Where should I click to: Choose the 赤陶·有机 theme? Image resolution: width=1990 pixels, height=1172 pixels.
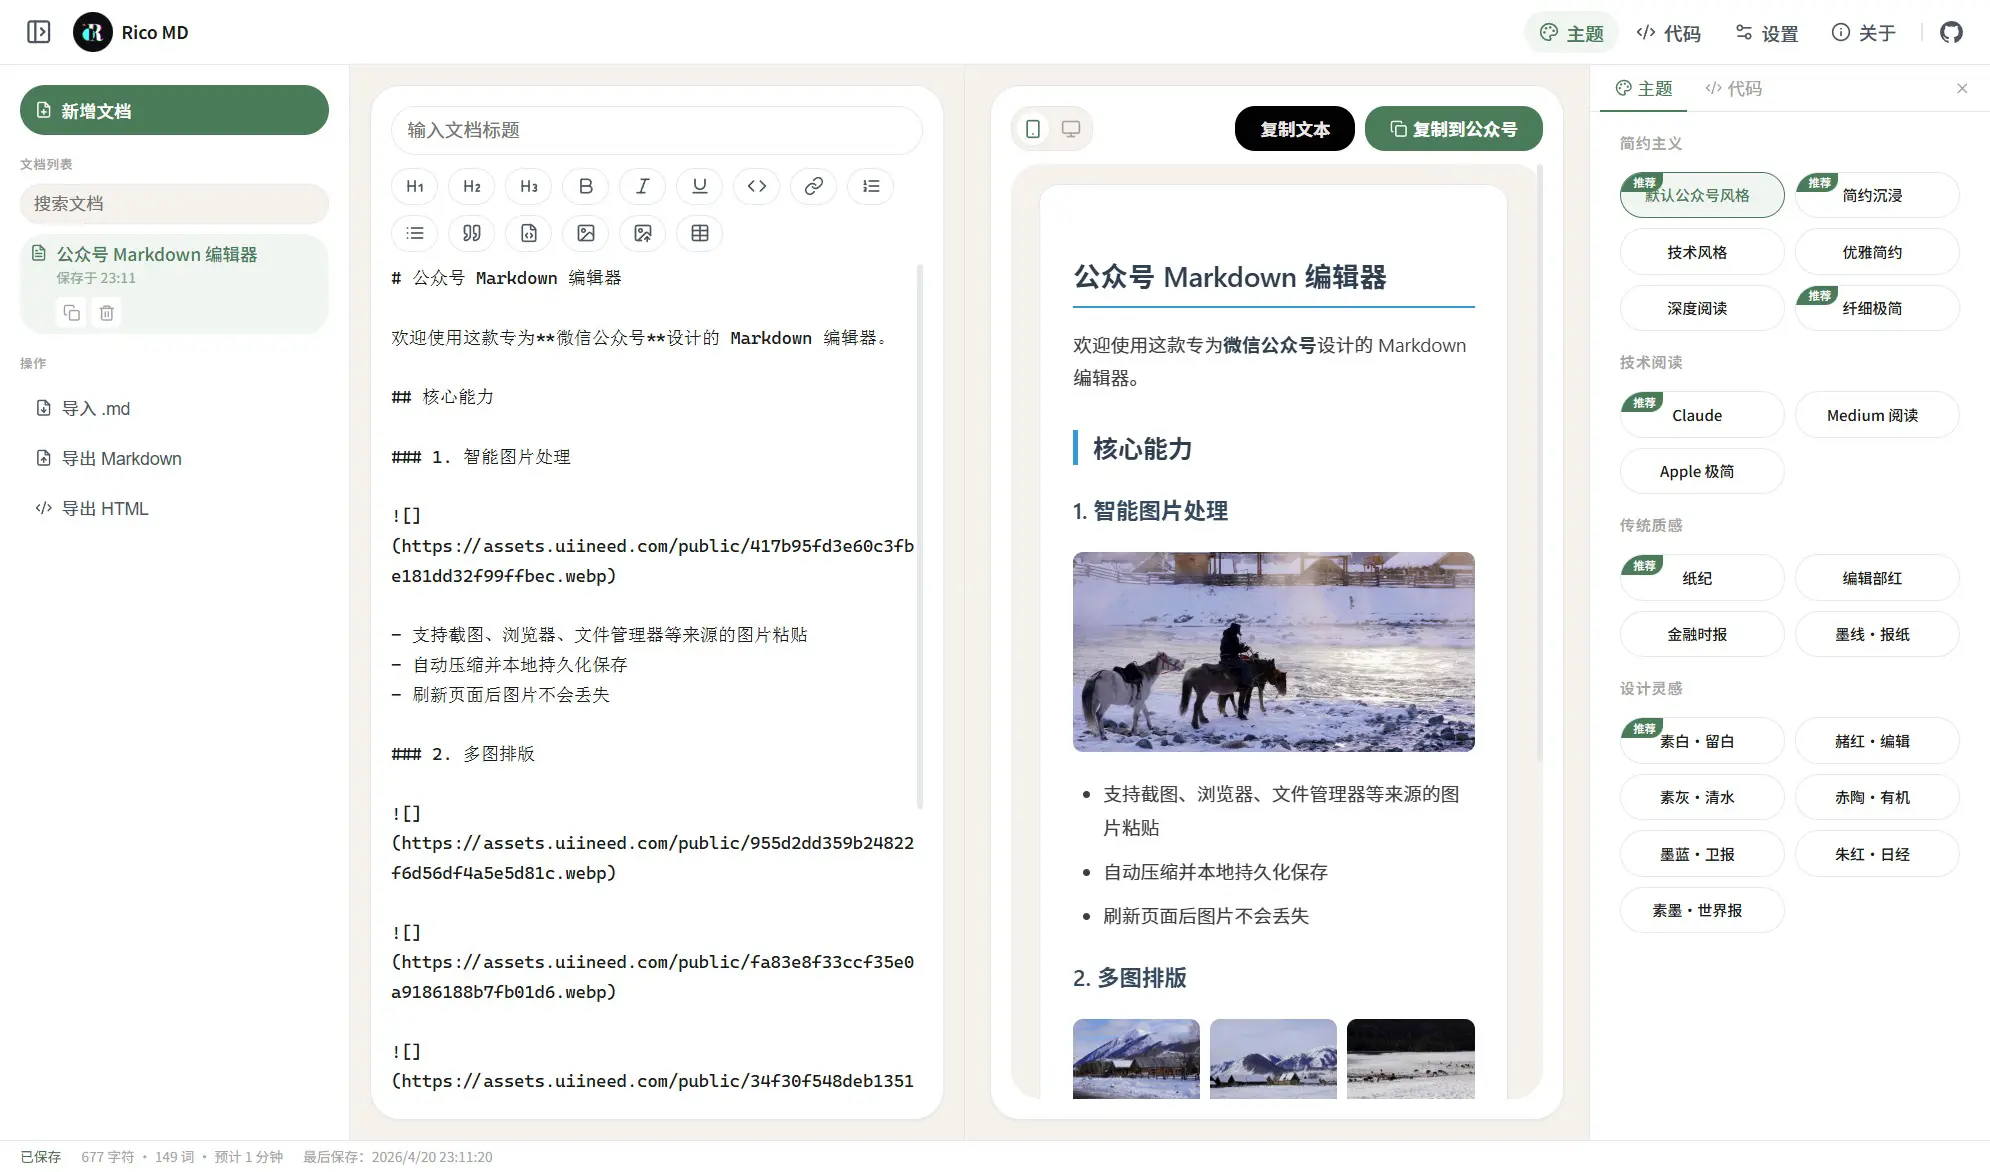[x=1877, y=797]
